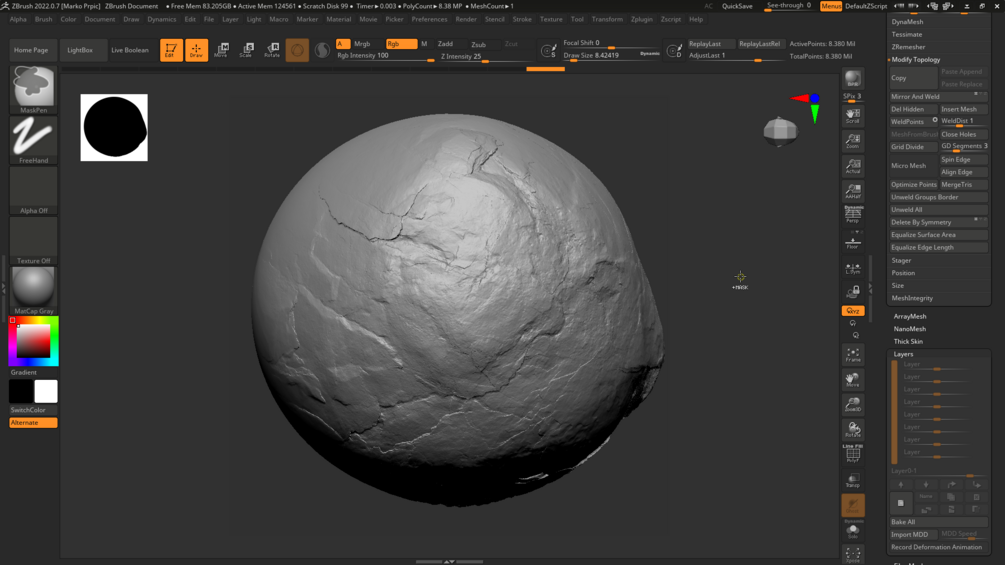The width and height of the screenshot is (1005, 565).
Task: Open the FreeHand stroke picker
Action: click(33, 137)
